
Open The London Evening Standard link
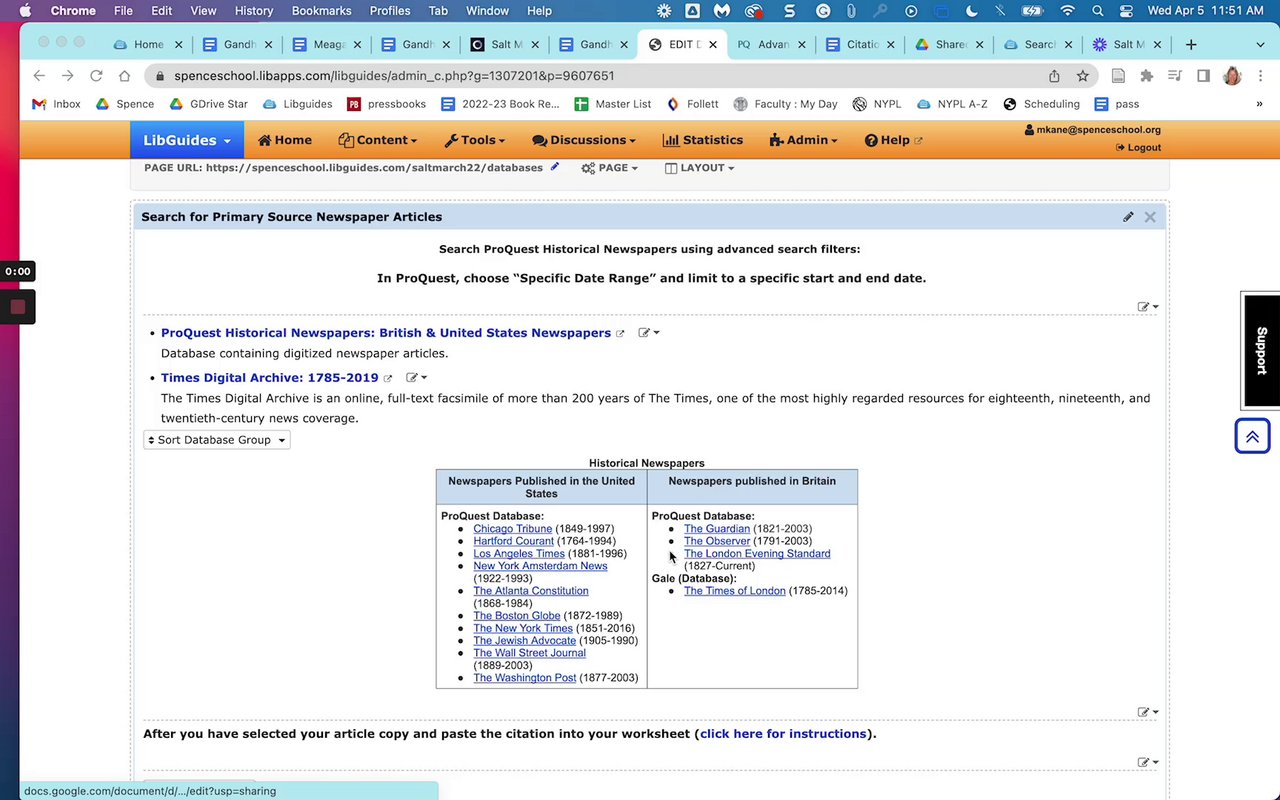click(x=757, y=554)
